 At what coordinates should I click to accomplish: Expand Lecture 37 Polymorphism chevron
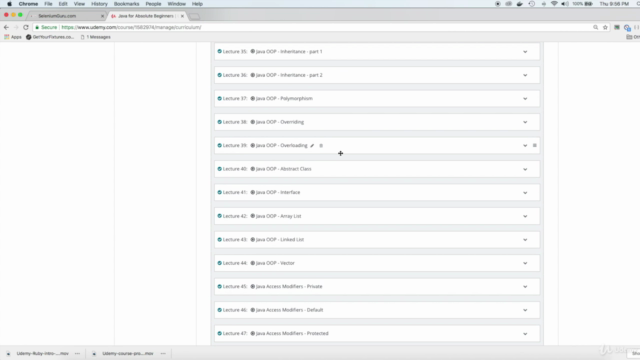[x=525, y=99]
